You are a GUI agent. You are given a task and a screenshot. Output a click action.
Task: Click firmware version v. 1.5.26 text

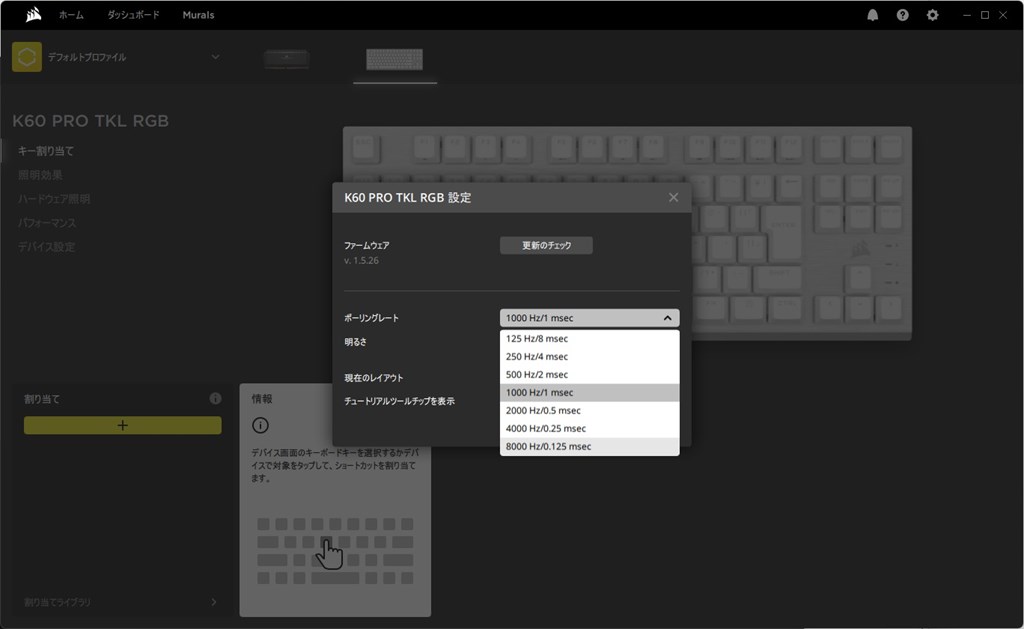point(361,260)
